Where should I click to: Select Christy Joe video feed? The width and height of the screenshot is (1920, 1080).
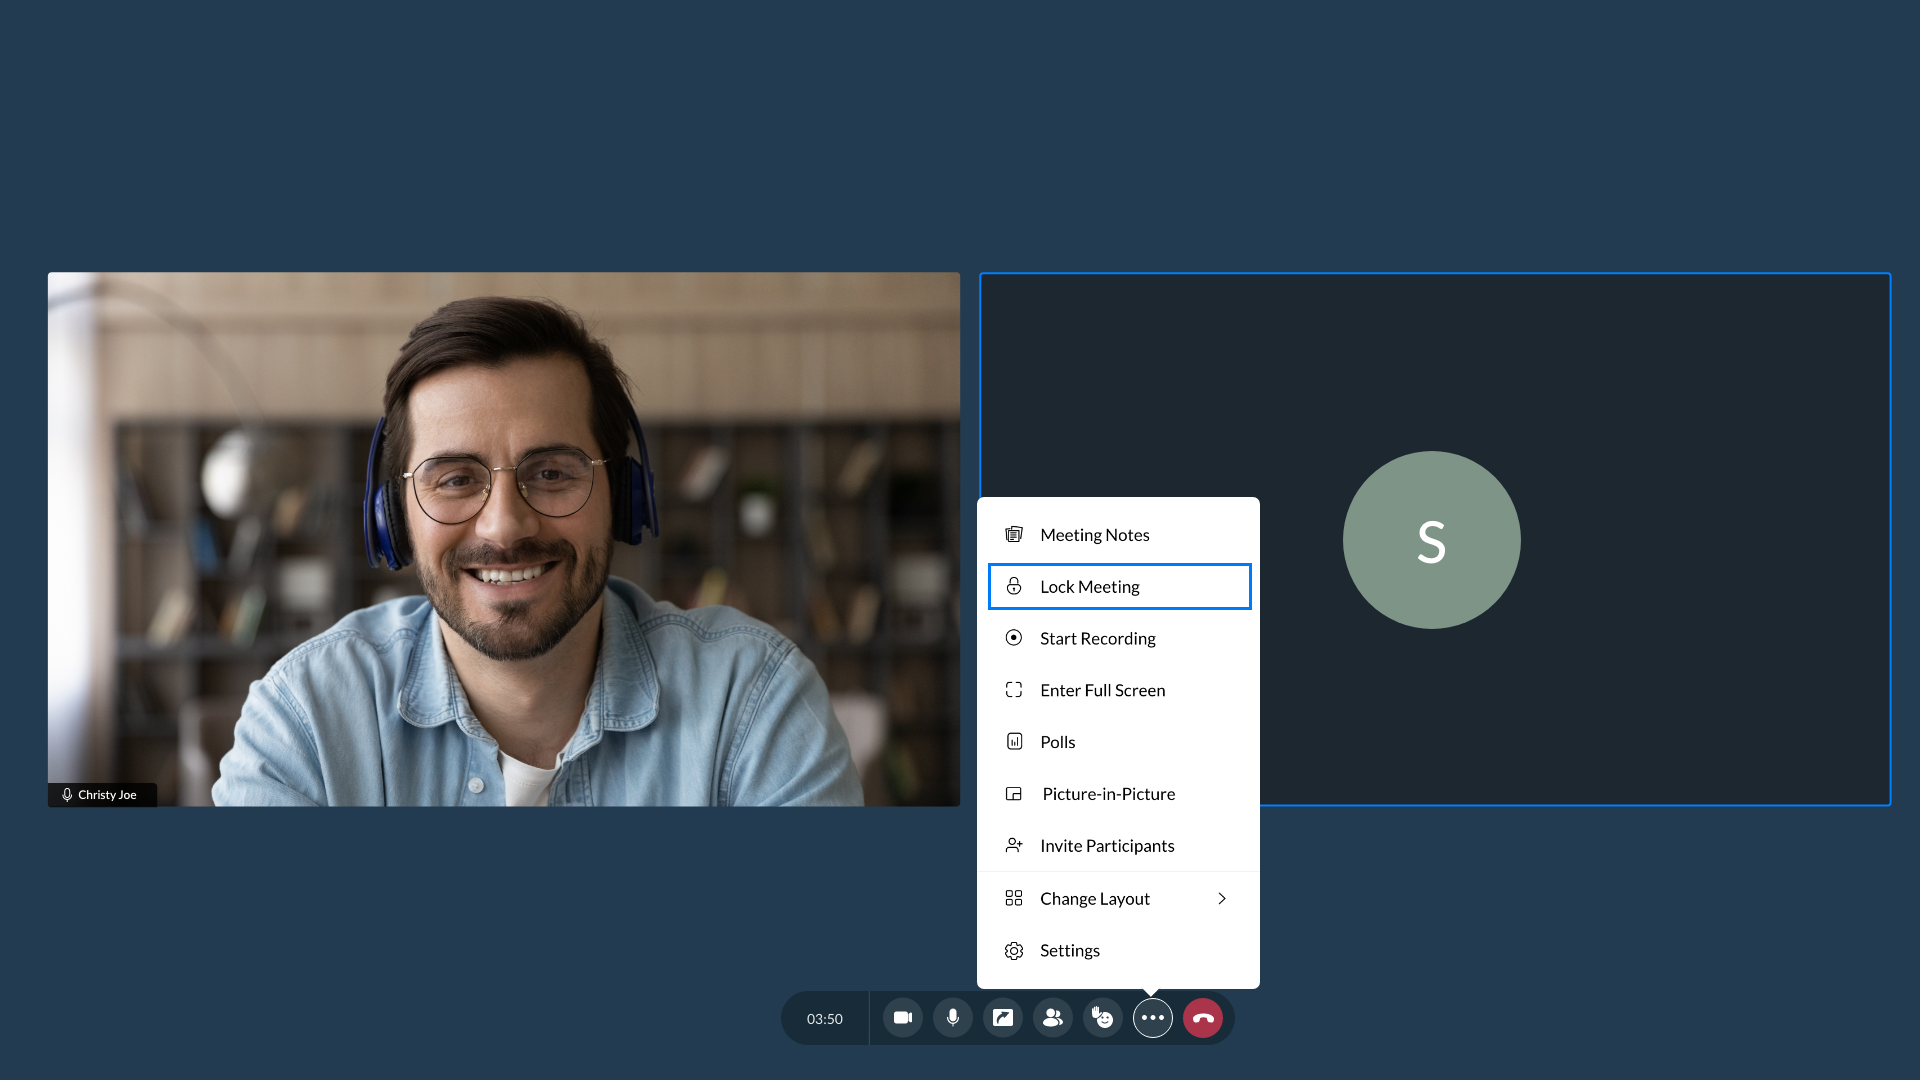coord(504,539)
